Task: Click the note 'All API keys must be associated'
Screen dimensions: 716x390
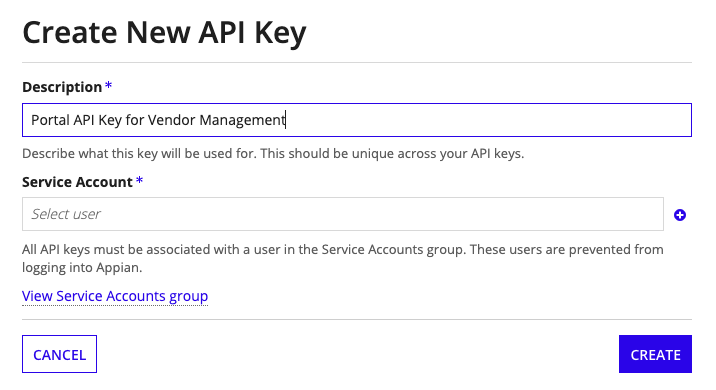Action: (342, 258)
